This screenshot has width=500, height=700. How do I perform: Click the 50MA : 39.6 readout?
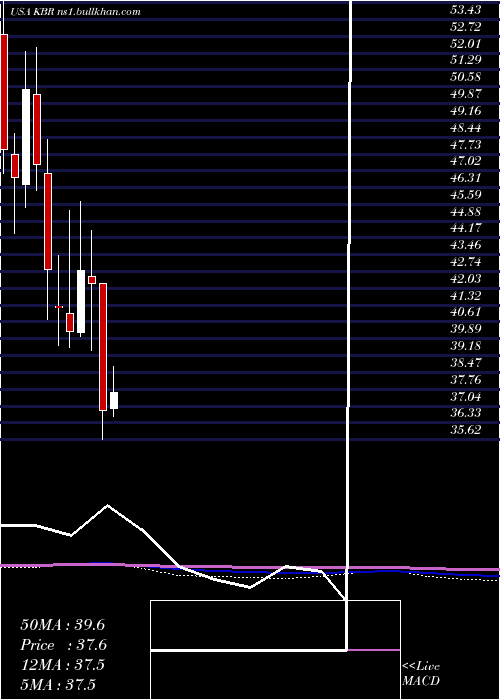62,625
